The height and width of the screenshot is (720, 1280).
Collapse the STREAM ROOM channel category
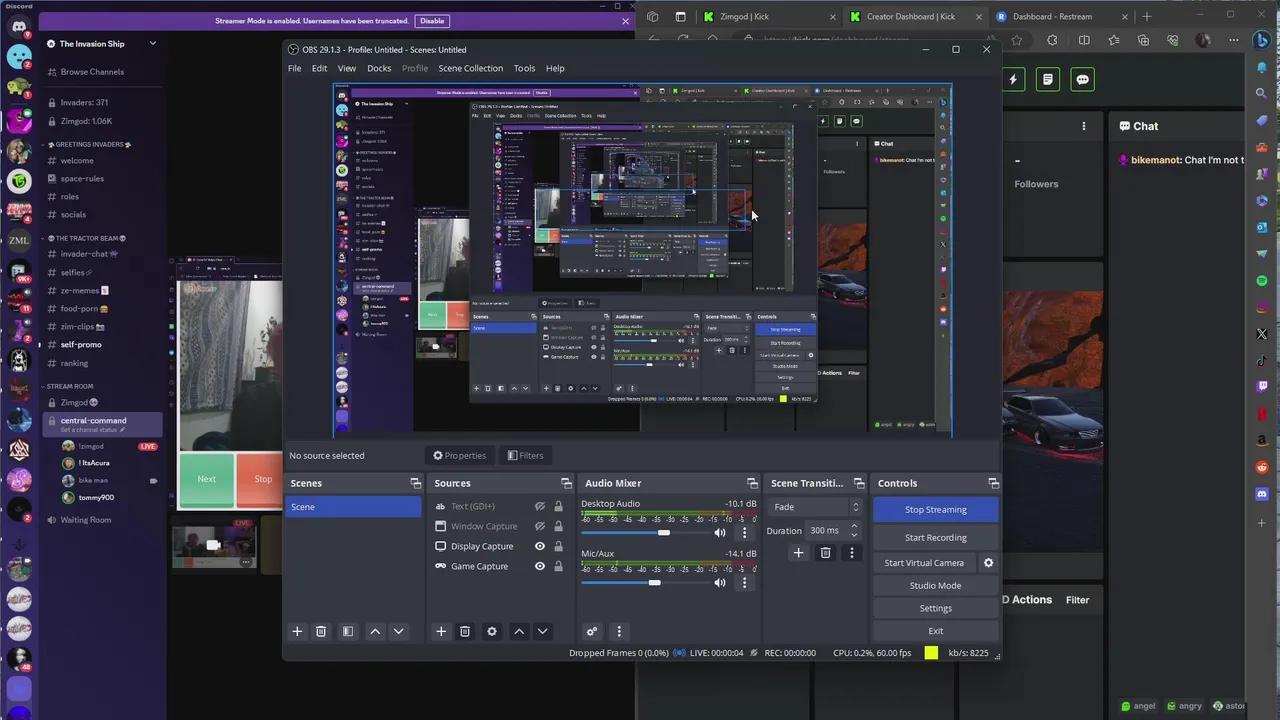(69, 386)
